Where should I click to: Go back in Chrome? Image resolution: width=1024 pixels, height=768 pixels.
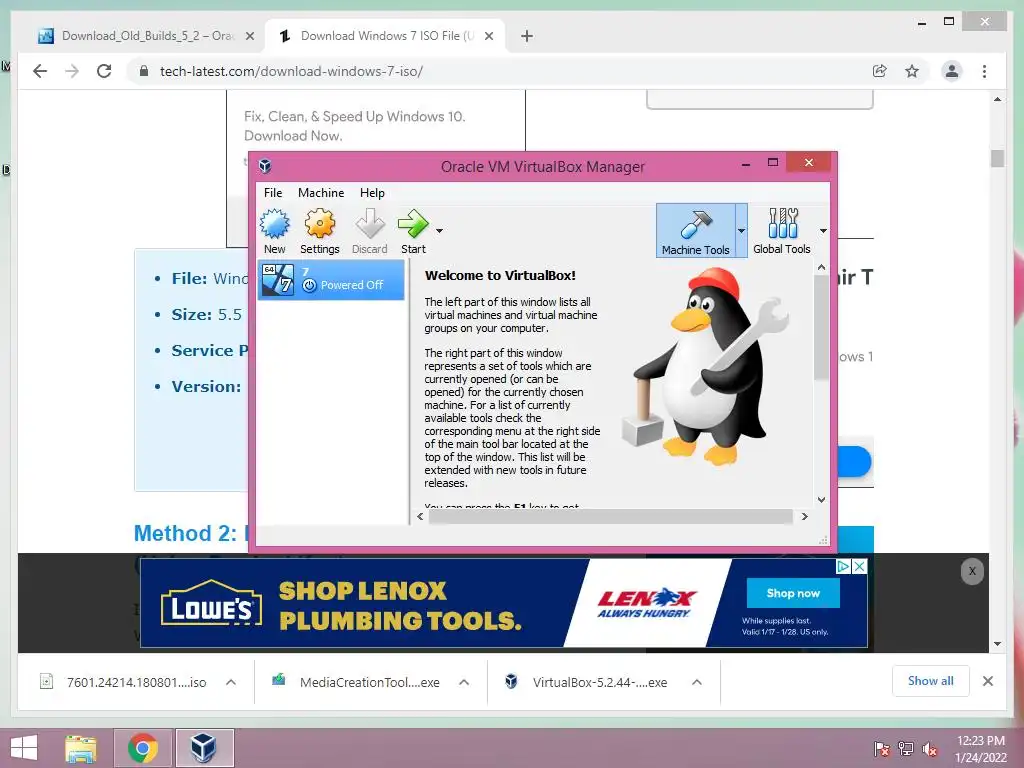click(x=40, y=71)
